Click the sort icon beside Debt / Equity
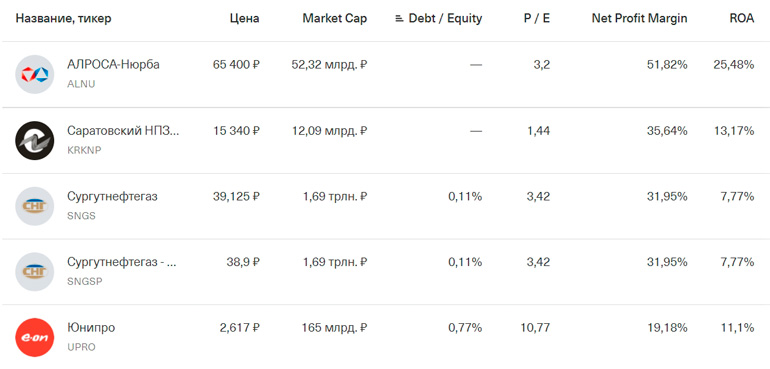The width and height of the screenshot is (770, 369). 399,19
